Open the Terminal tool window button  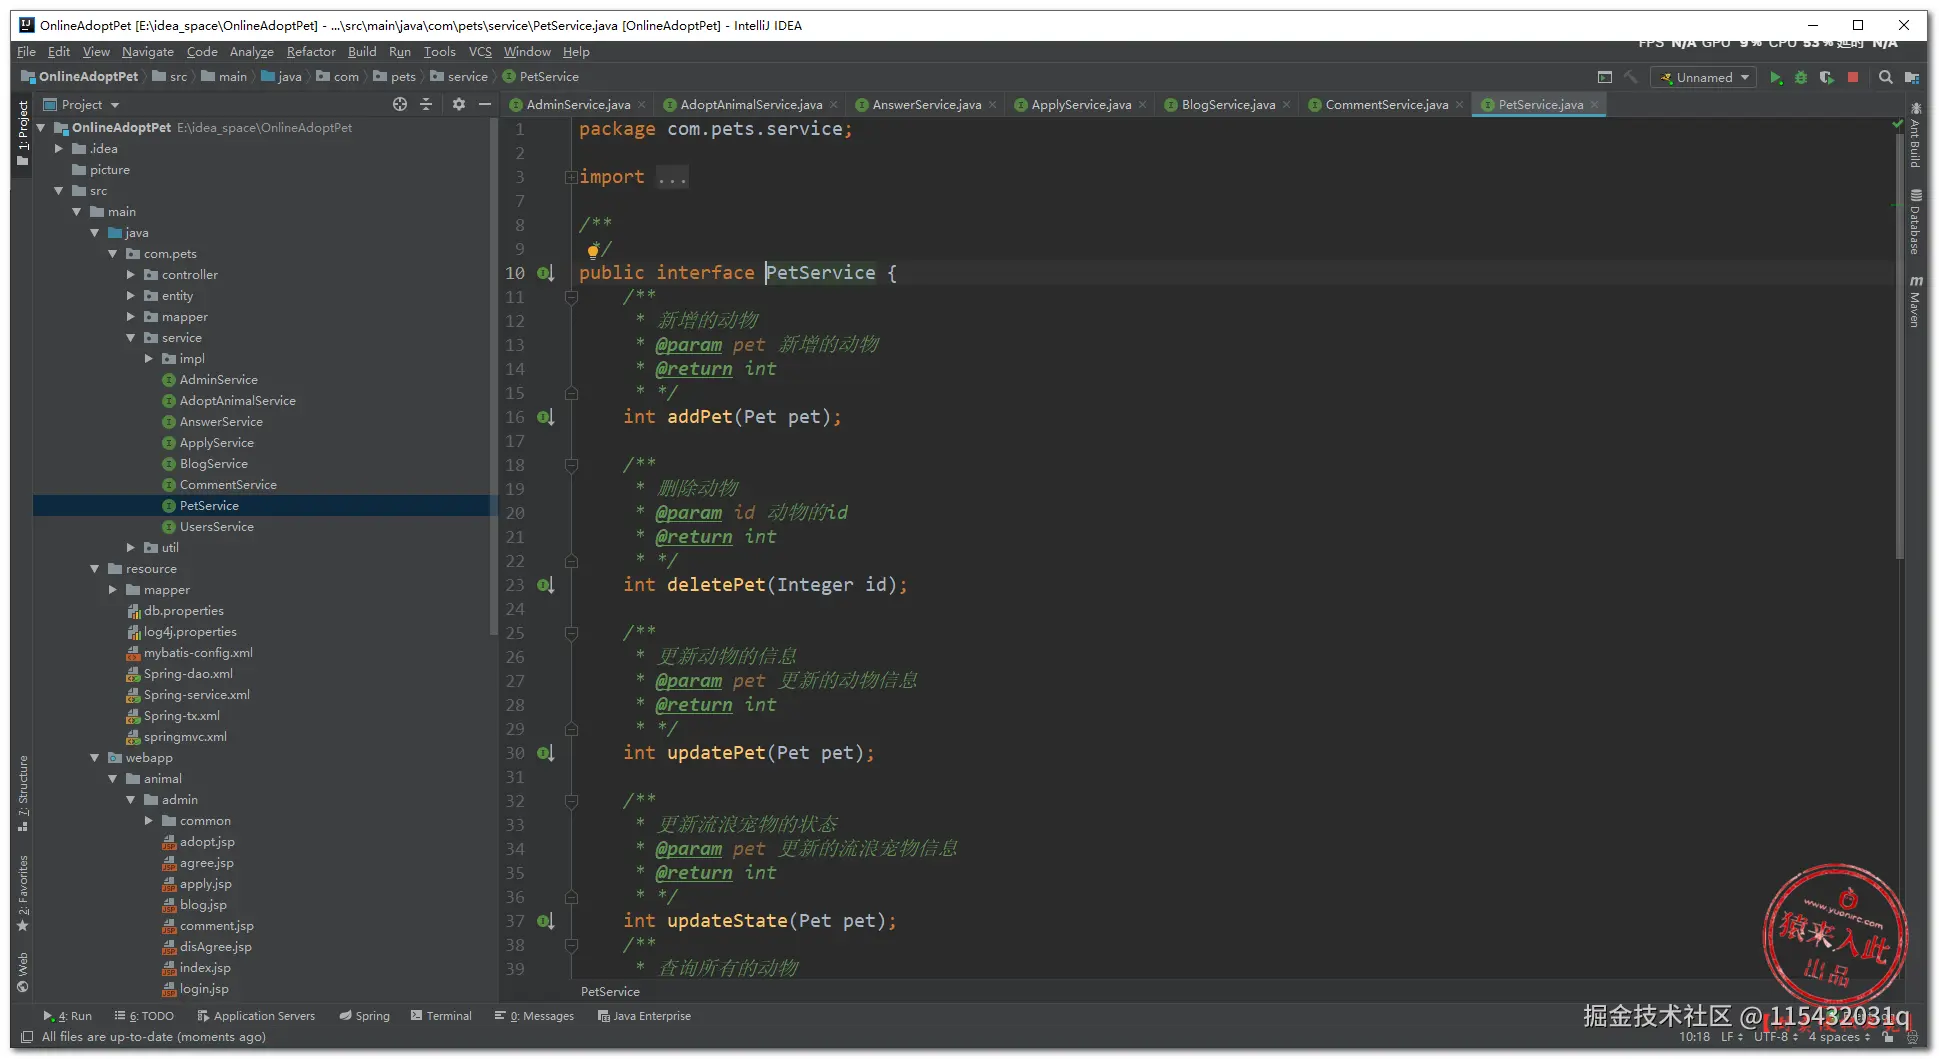click(x=441, y=1016)
